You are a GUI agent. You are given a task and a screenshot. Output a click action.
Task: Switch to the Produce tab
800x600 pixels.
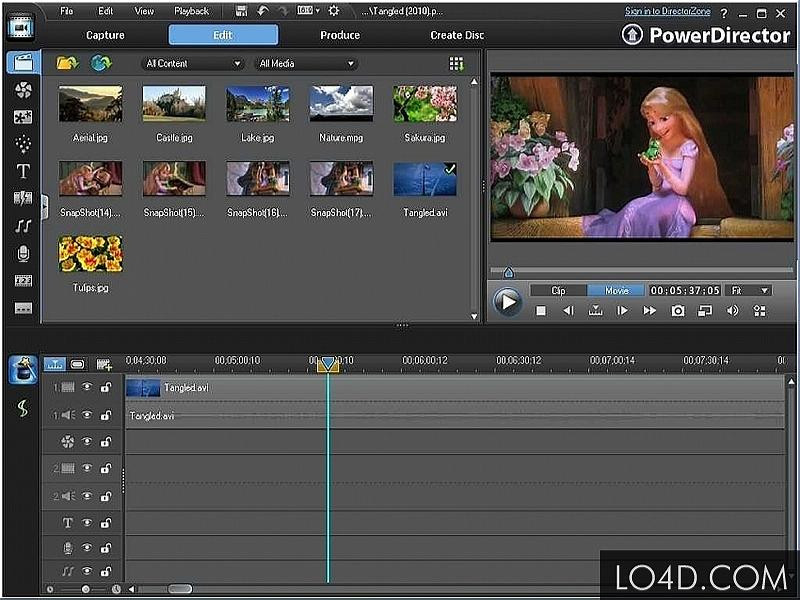point(340,35)
